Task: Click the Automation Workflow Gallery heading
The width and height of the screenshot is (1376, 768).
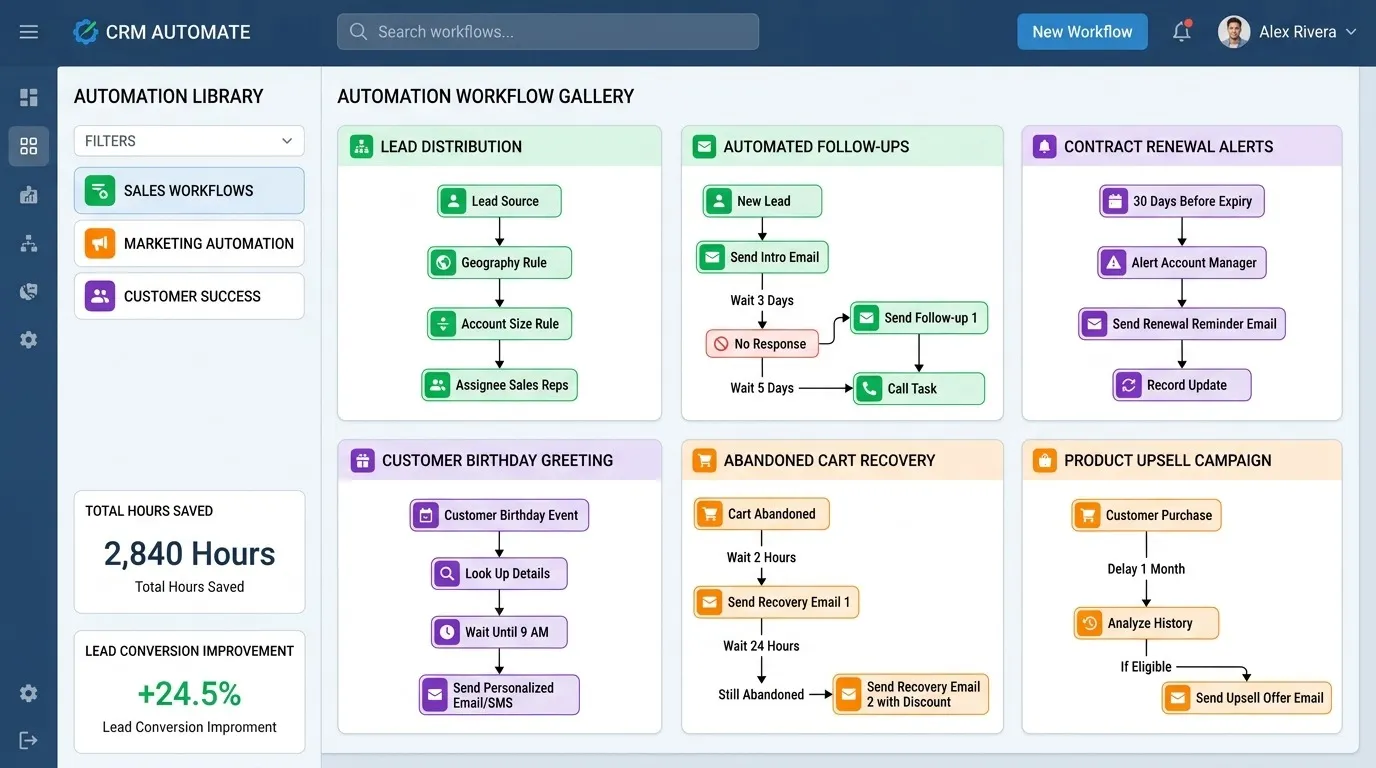Action: tap(486, 97)
